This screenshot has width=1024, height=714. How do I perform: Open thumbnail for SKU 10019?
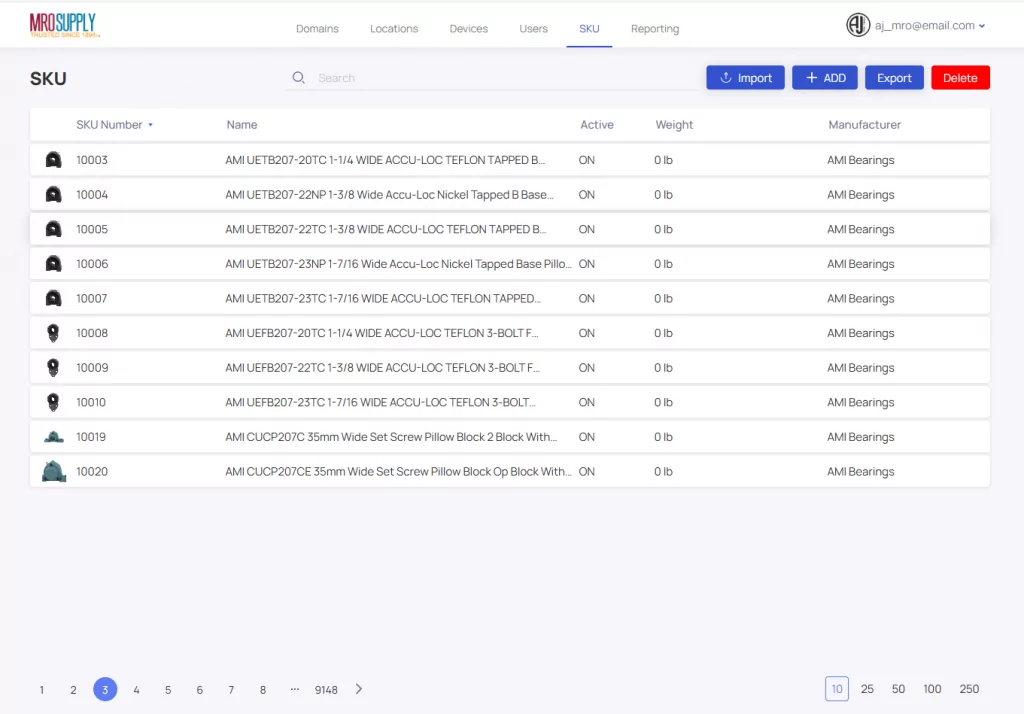[54, 437]
